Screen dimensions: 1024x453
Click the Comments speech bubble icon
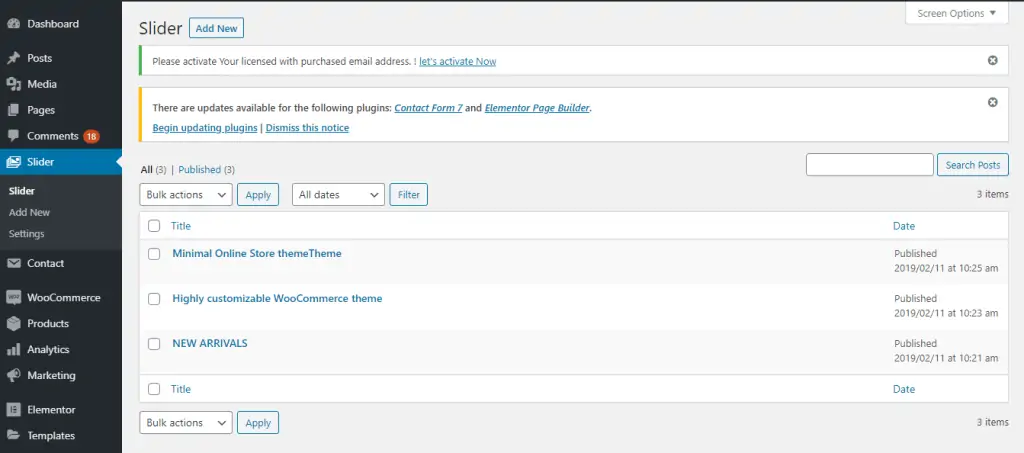coord(13,136)
